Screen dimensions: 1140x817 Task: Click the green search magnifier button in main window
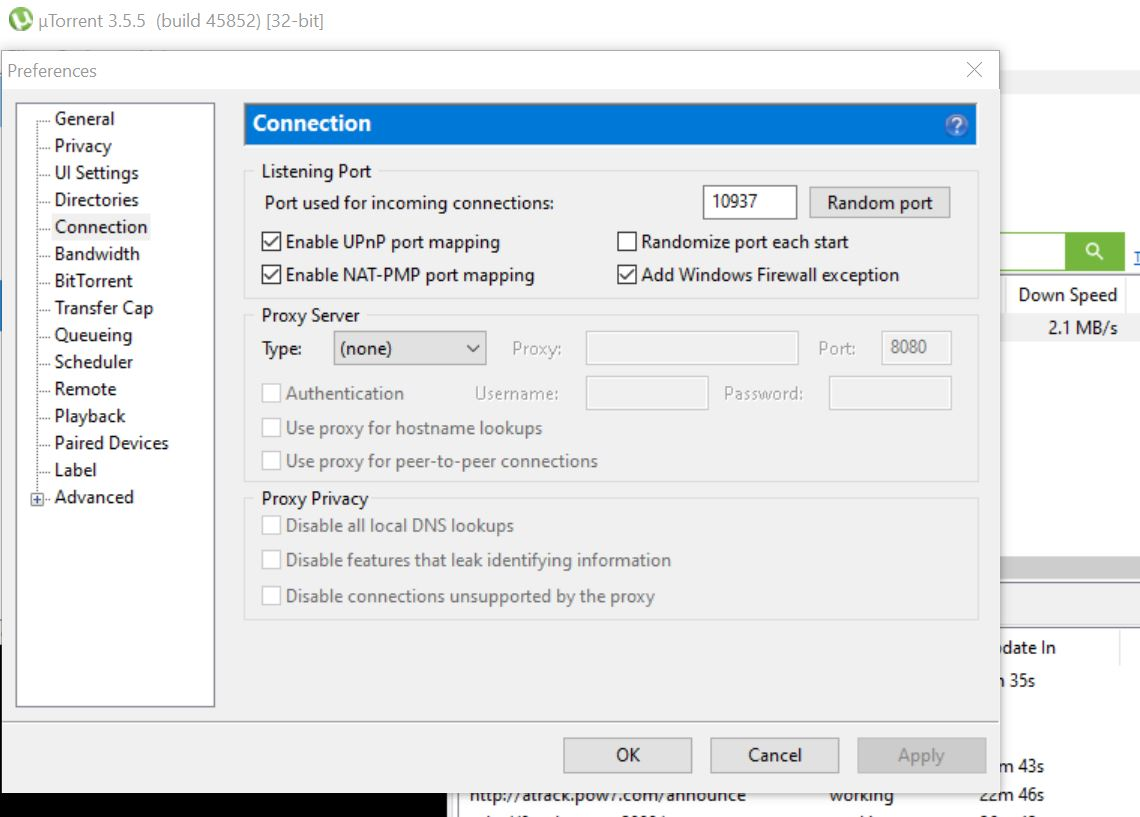click(1094, 251)
